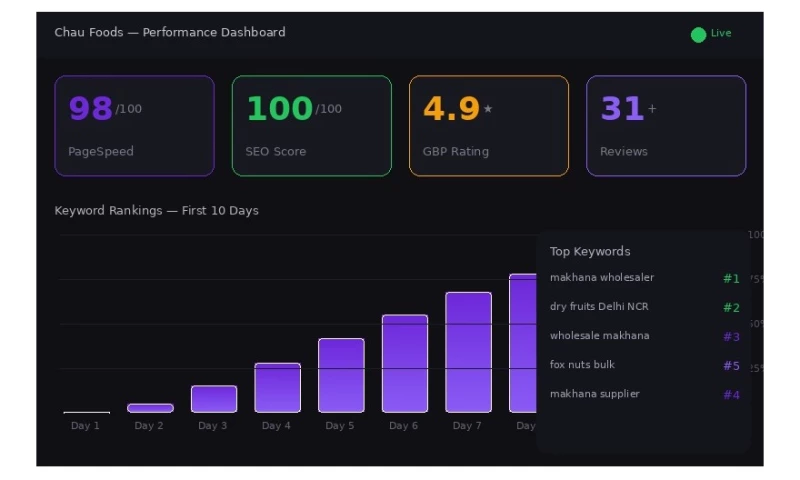Select the fox nuts bulk keyword
The height and width of the screenshot is (480, 800).
point(582,365)
